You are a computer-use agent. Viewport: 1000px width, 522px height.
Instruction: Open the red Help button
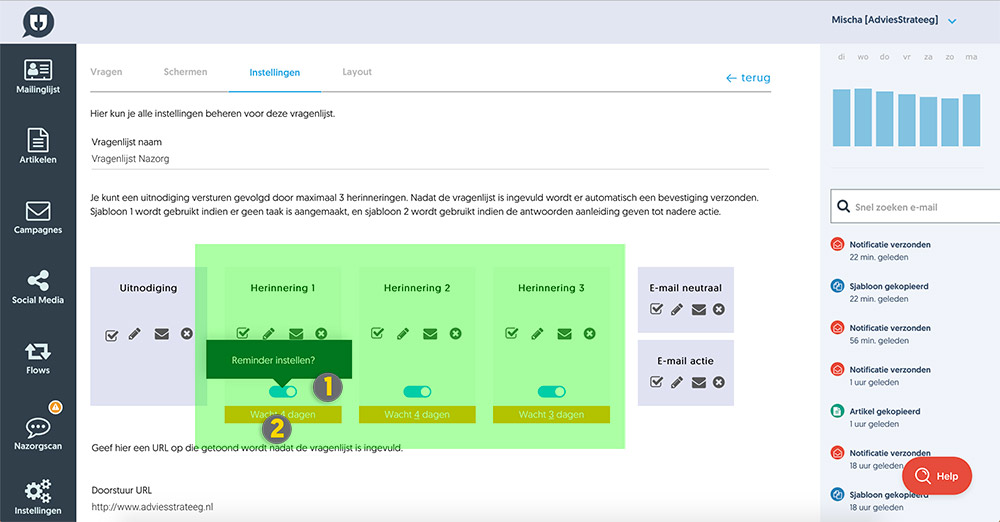pyautogui.click(x=937, y=476)
